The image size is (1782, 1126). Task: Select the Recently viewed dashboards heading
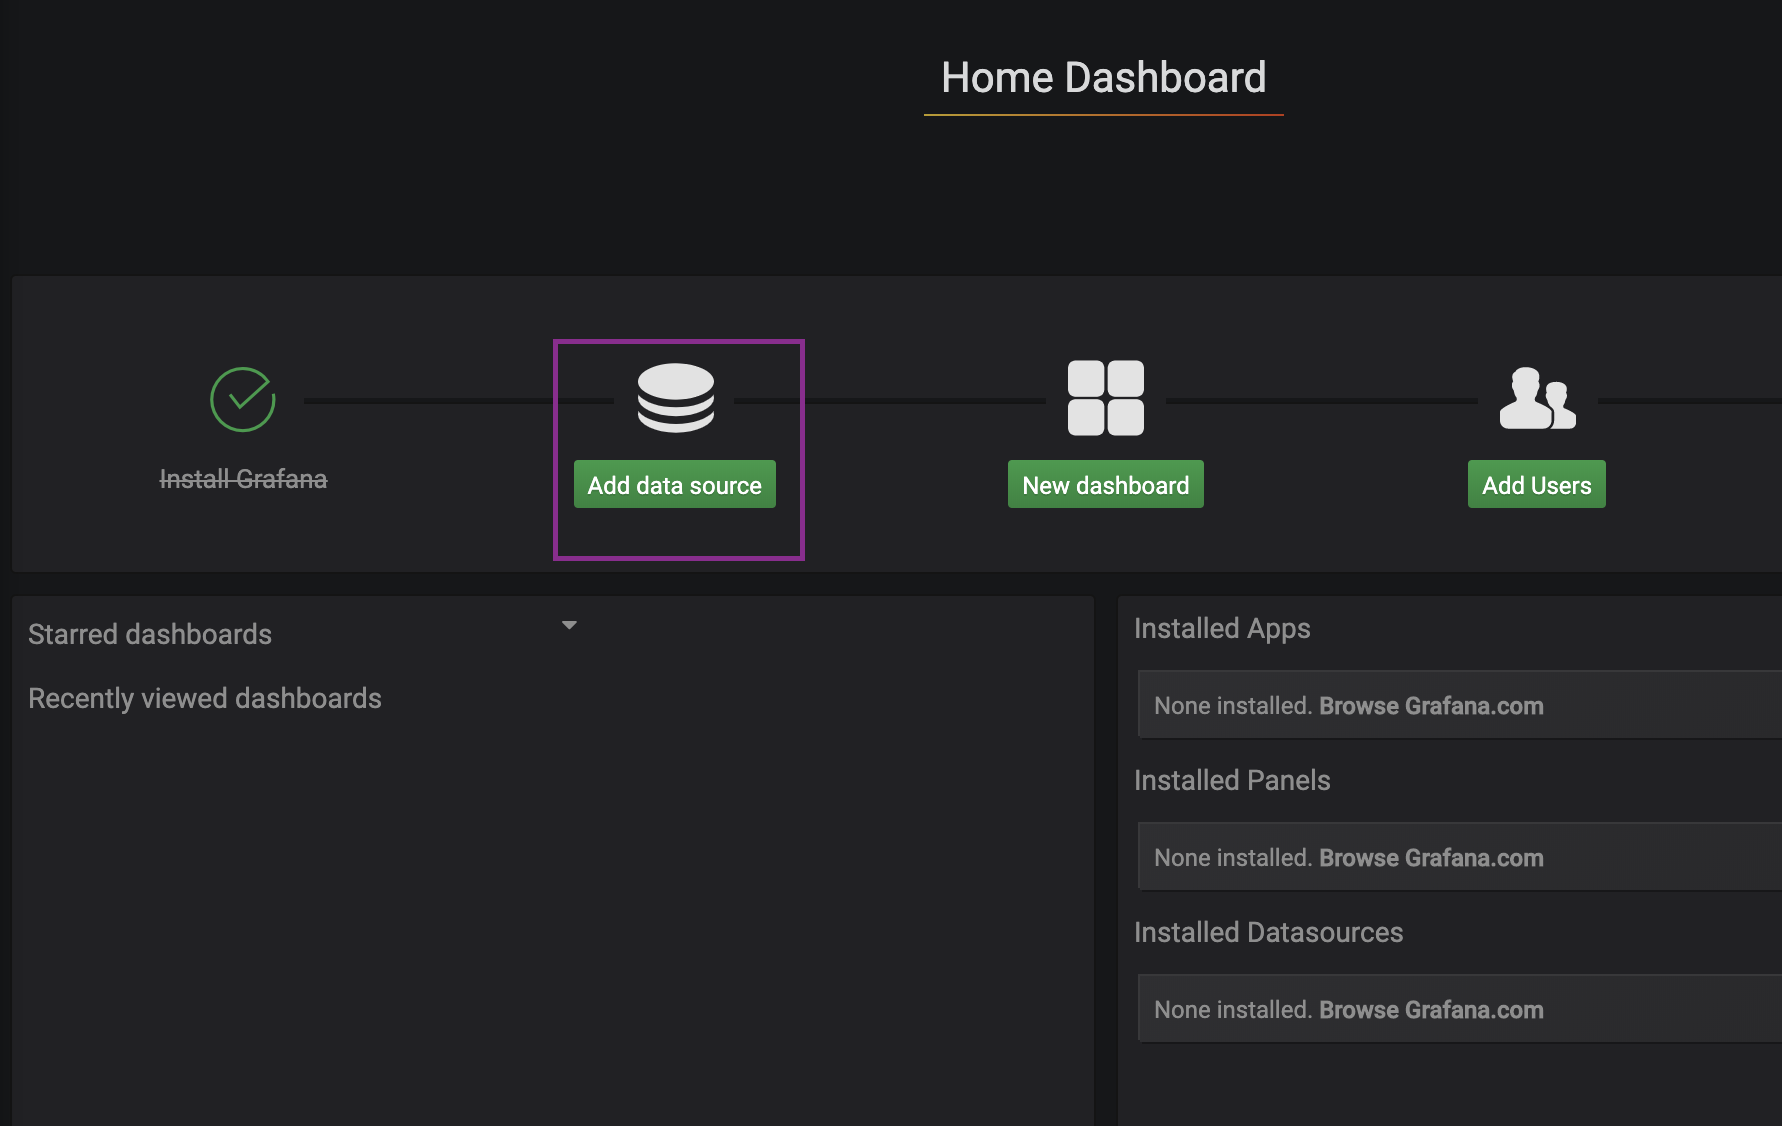[205, 698]
